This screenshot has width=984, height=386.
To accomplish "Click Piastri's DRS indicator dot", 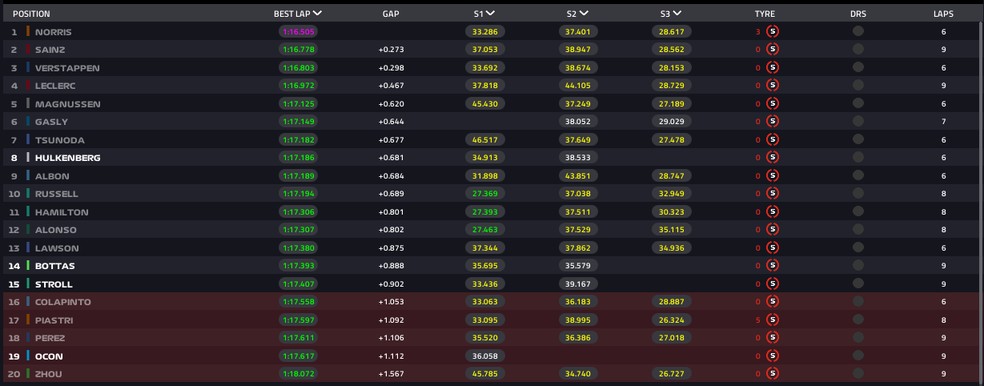I will coord(858,320).
